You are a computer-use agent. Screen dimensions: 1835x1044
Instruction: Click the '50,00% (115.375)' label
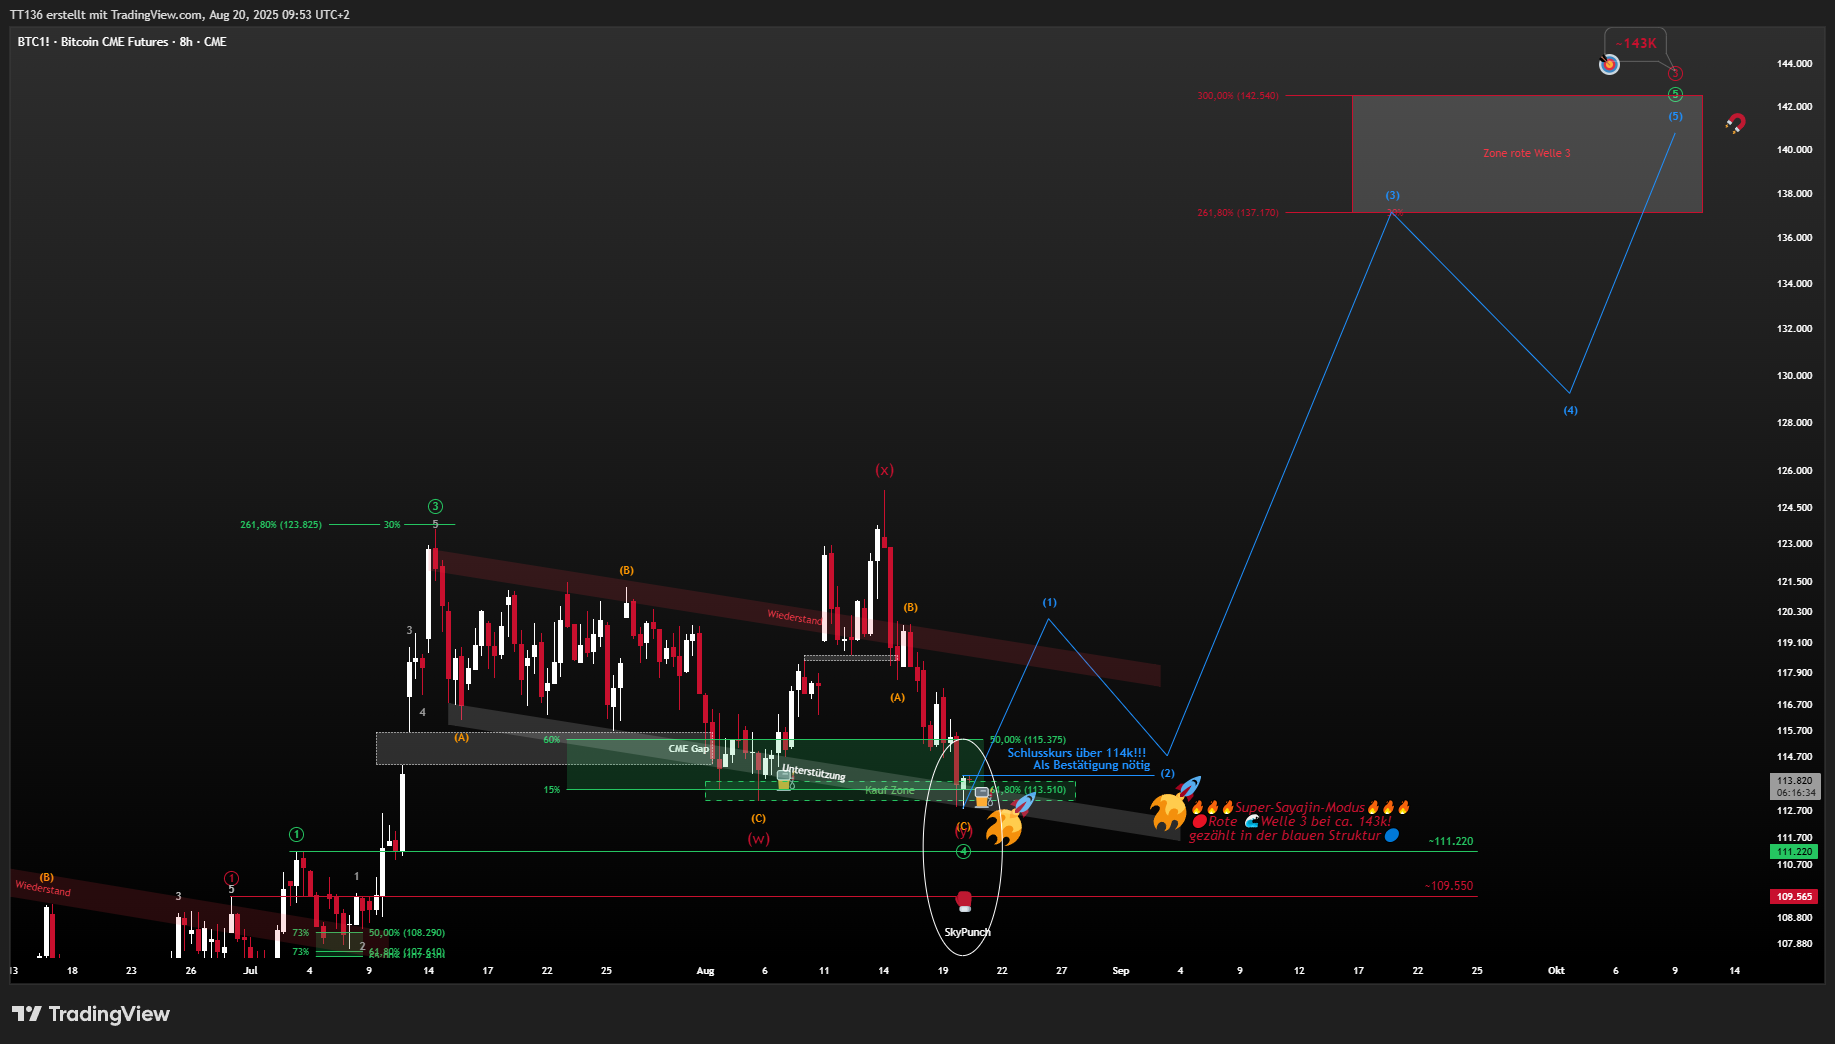coord(1028,740)
